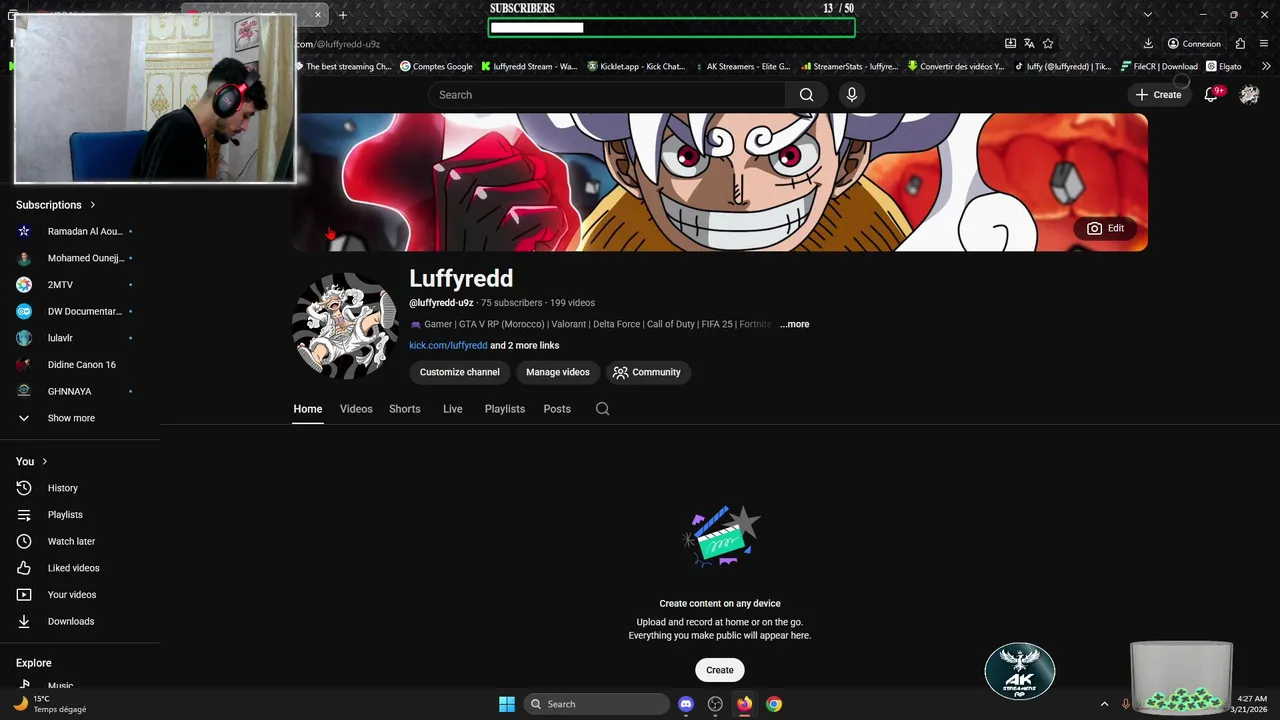Open History in the sidebar
1280x720 pixels.
coord(80,488)
